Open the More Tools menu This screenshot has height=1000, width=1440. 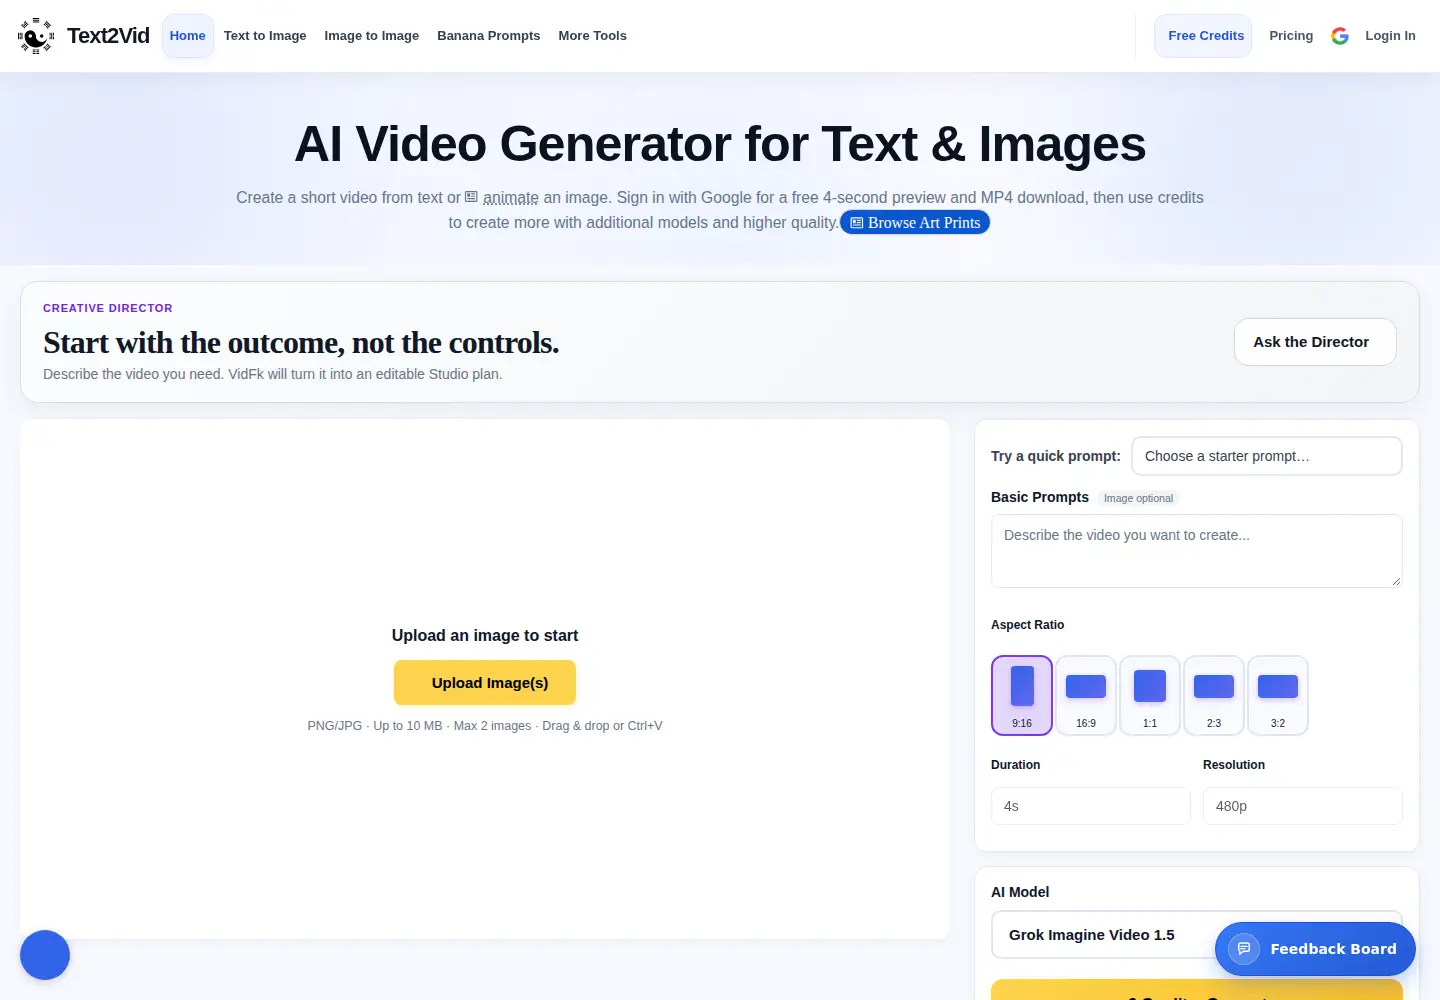pyautogui.click(x=592, y=36)
